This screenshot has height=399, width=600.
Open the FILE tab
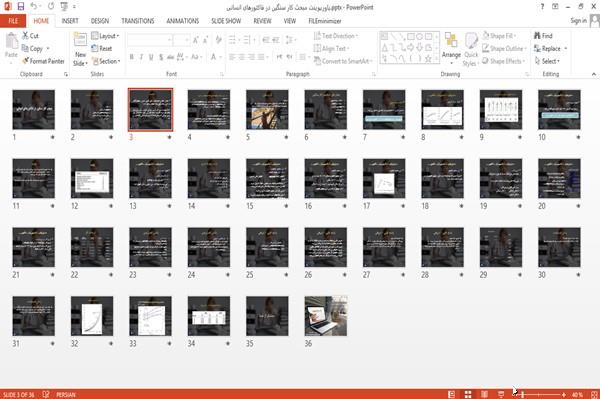13,21
